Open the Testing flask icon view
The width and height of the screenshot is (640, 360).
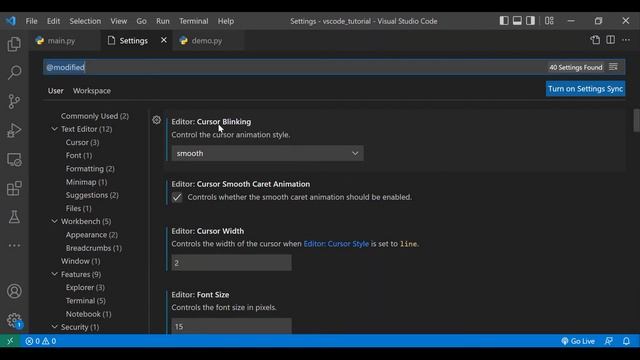tap(14, 217)
